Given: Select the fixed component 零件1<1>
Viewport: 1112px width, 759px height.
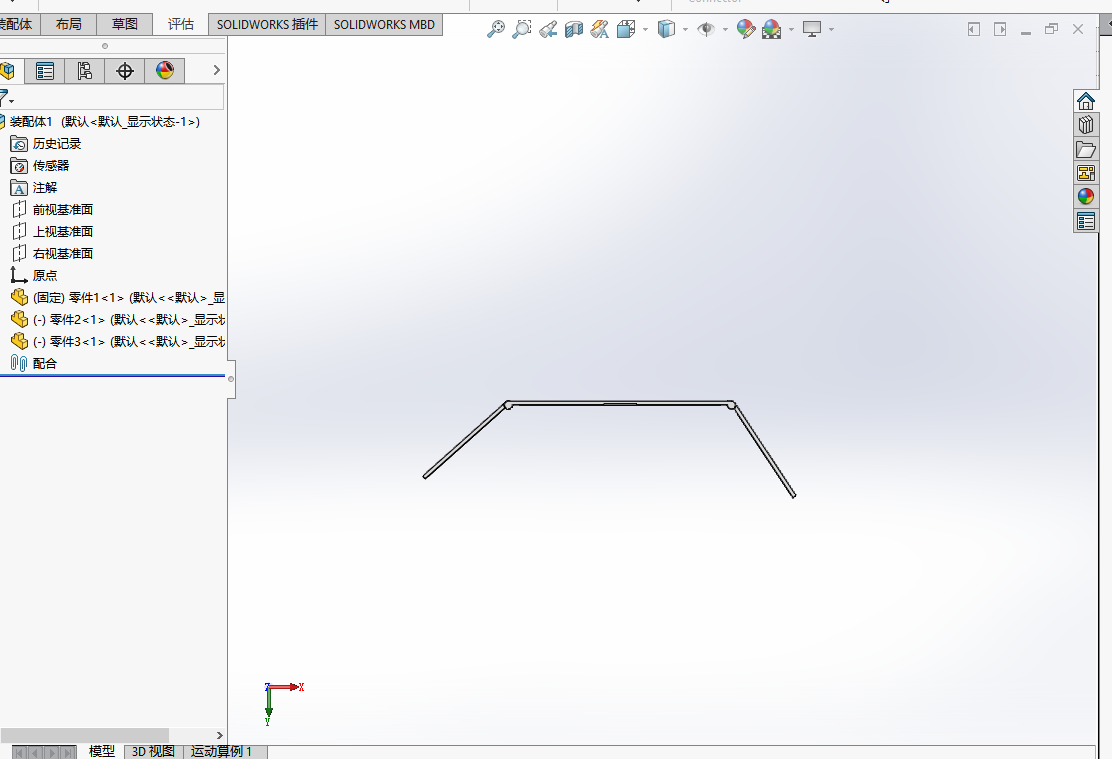Looking at the screenshot, I should point(118,298).
